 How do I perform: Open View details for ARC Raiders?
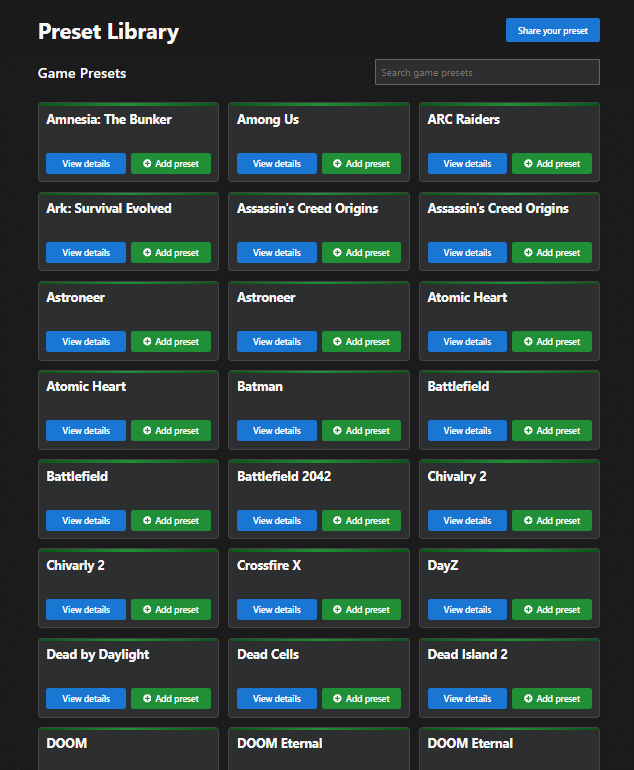467,164
